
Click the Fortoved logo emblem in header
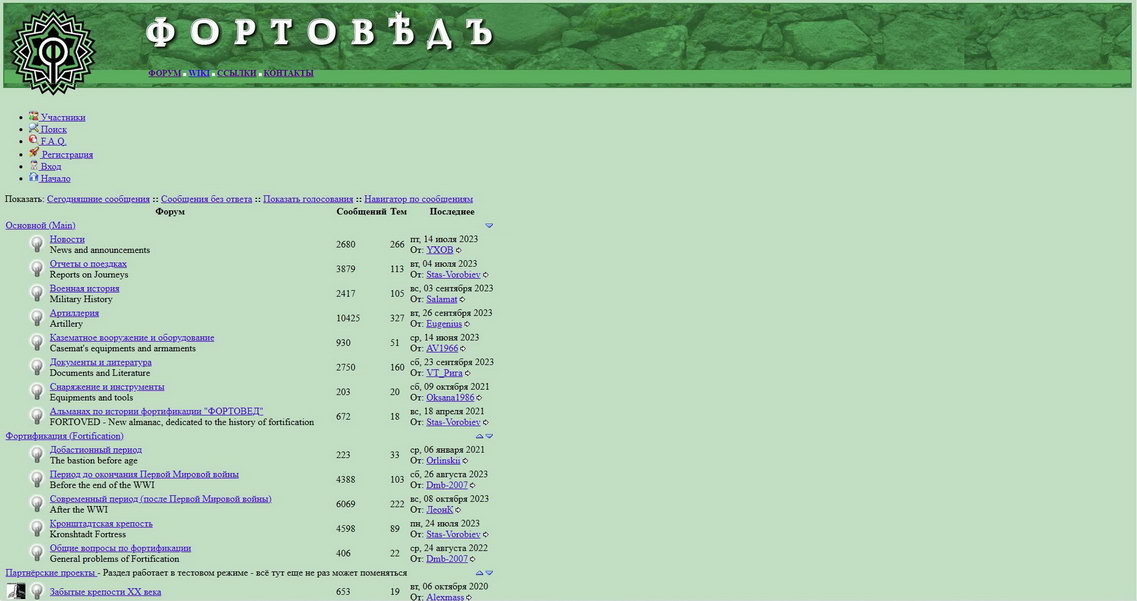(x=52, y=50)
